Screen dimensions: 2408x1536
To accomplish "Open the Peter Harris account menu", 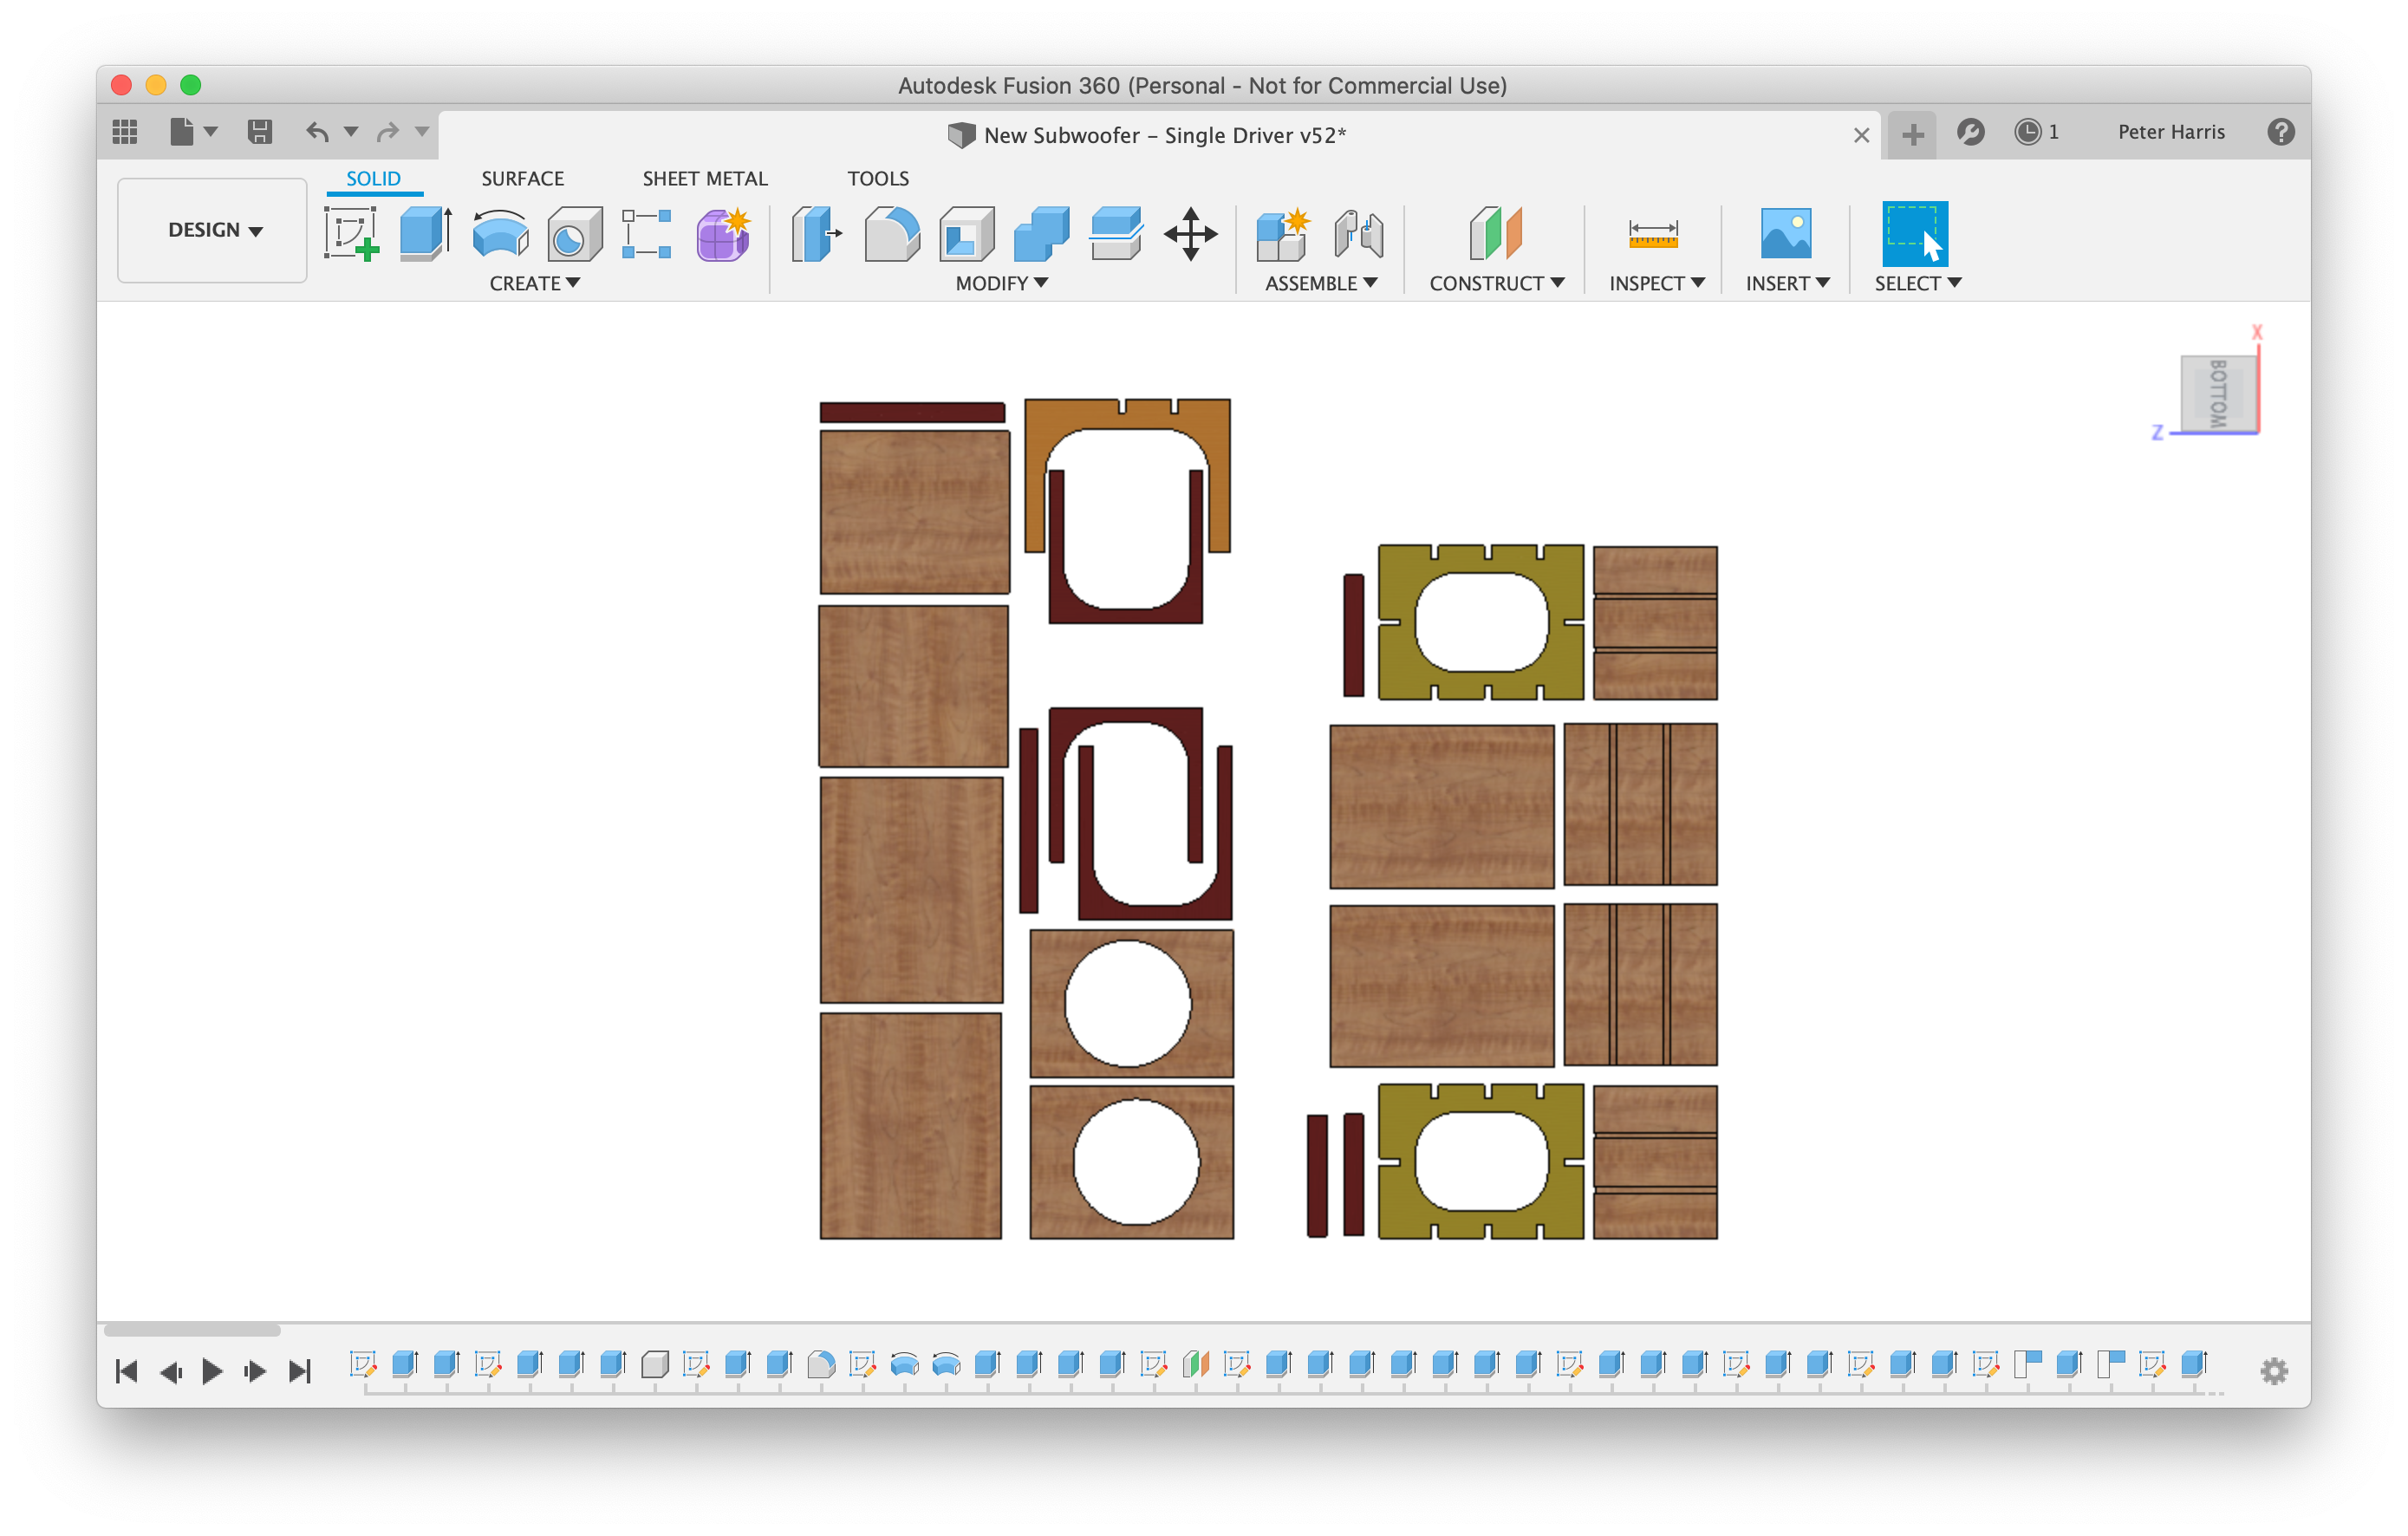I will (x=2170, y=132).
